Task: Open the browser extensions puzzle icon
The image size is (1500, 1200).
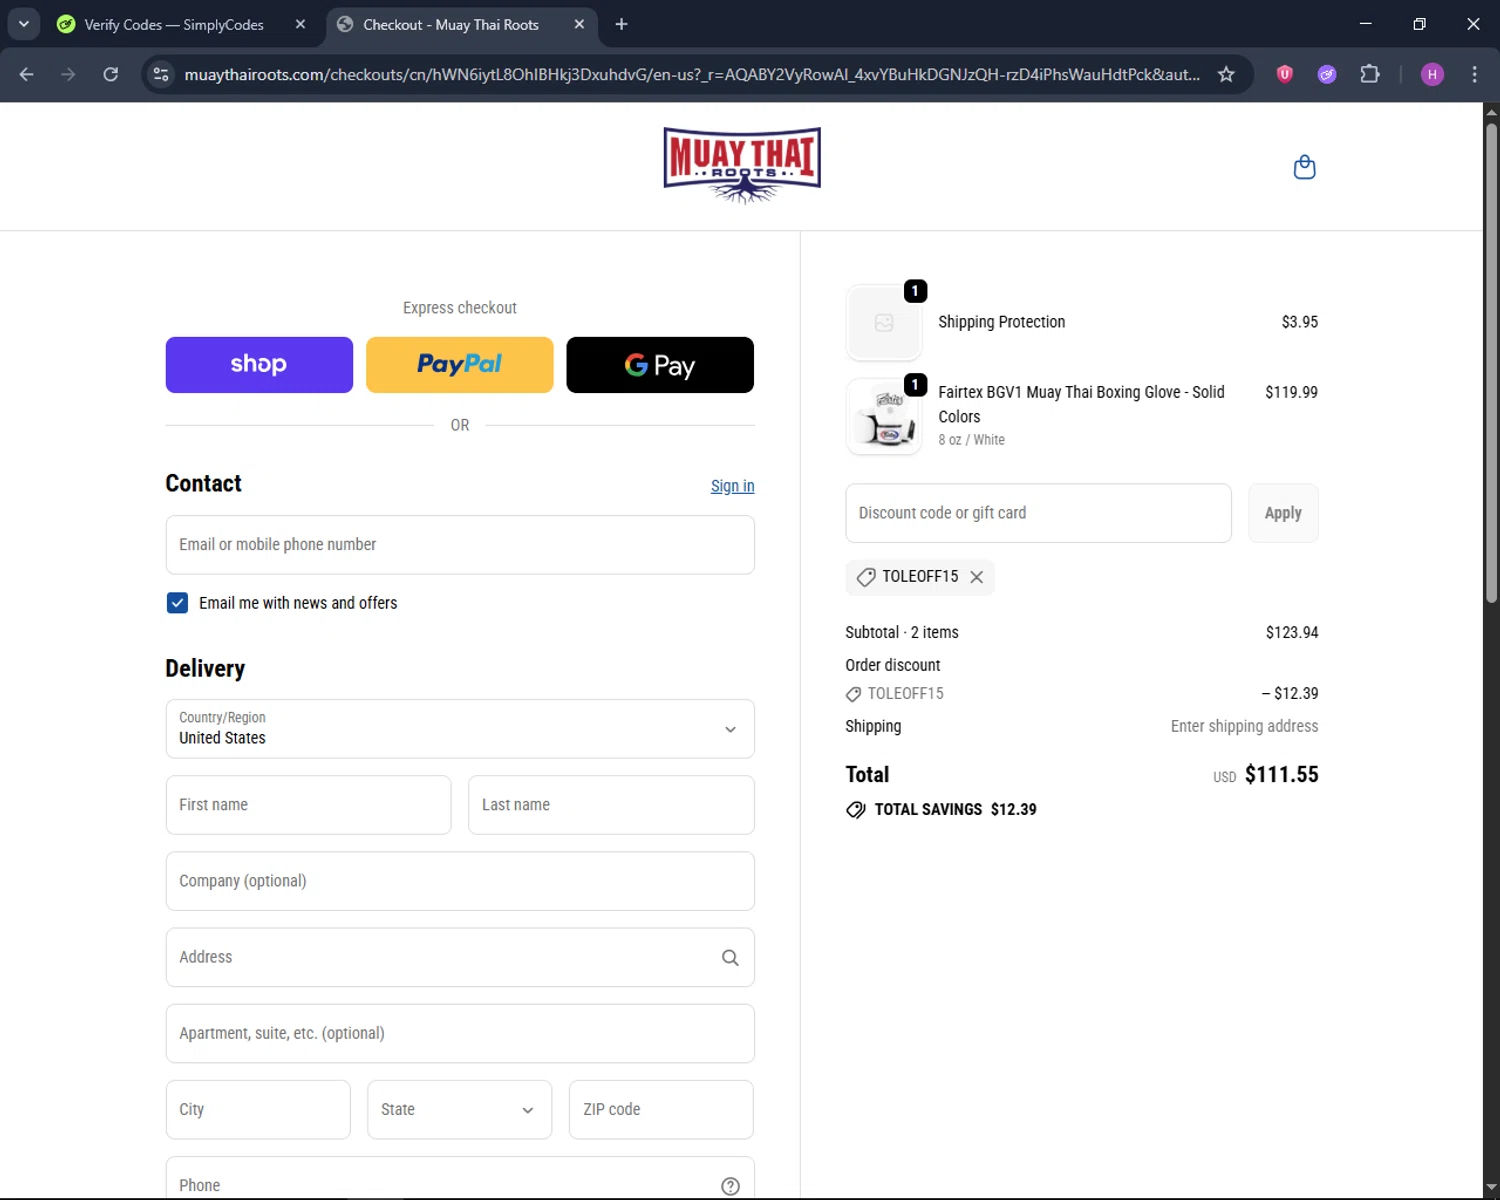Action: (x=1370, y=74)
